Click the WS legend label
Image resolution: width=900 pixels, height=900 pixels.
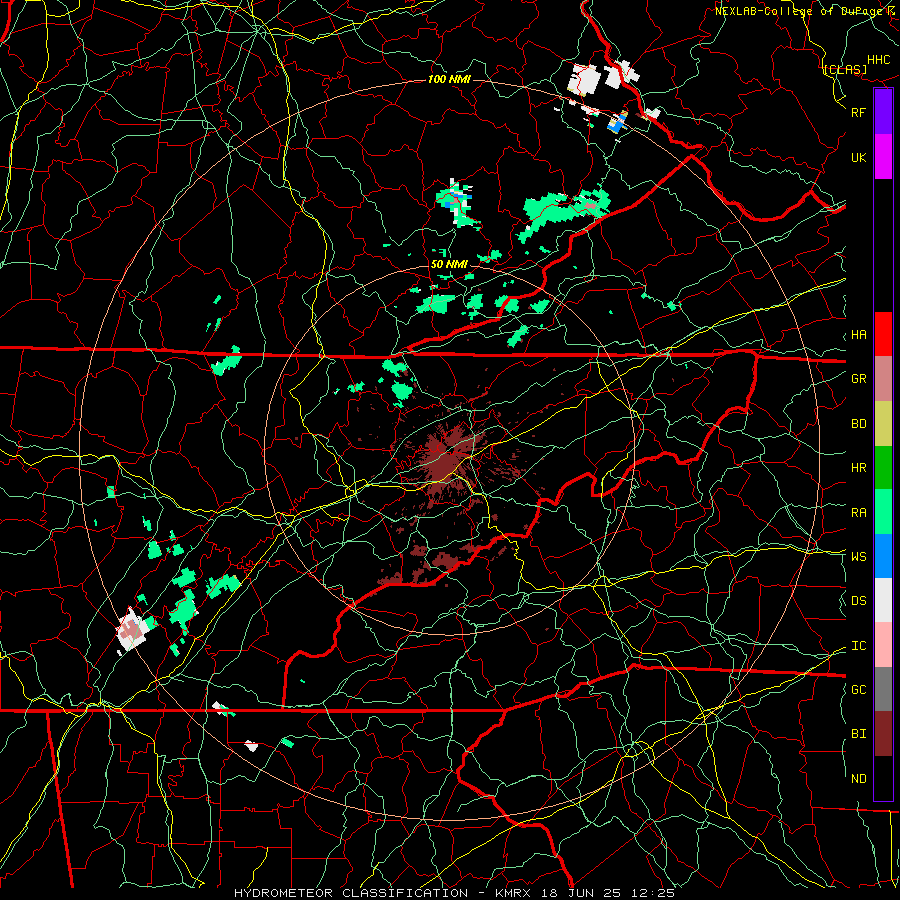859,557
